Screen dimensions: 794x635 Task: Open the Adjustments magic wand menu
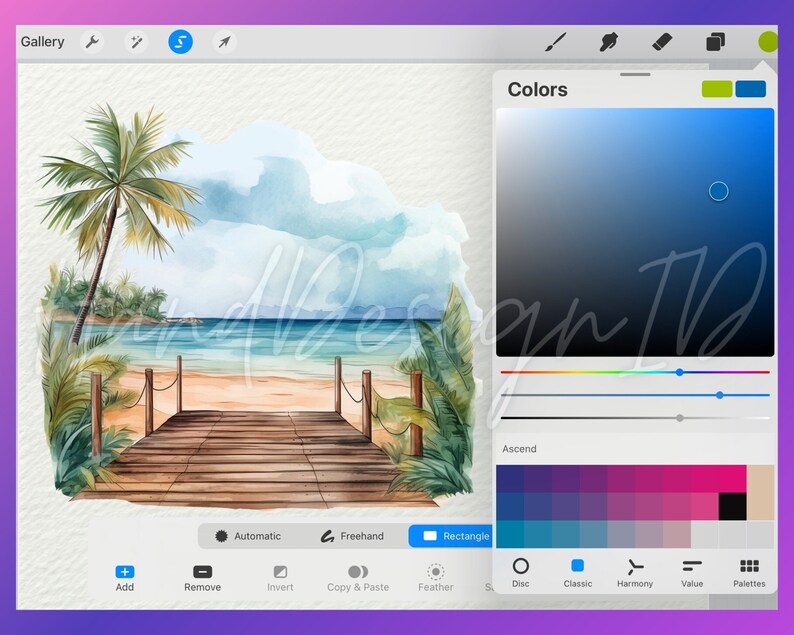click(x=136, y=42)
